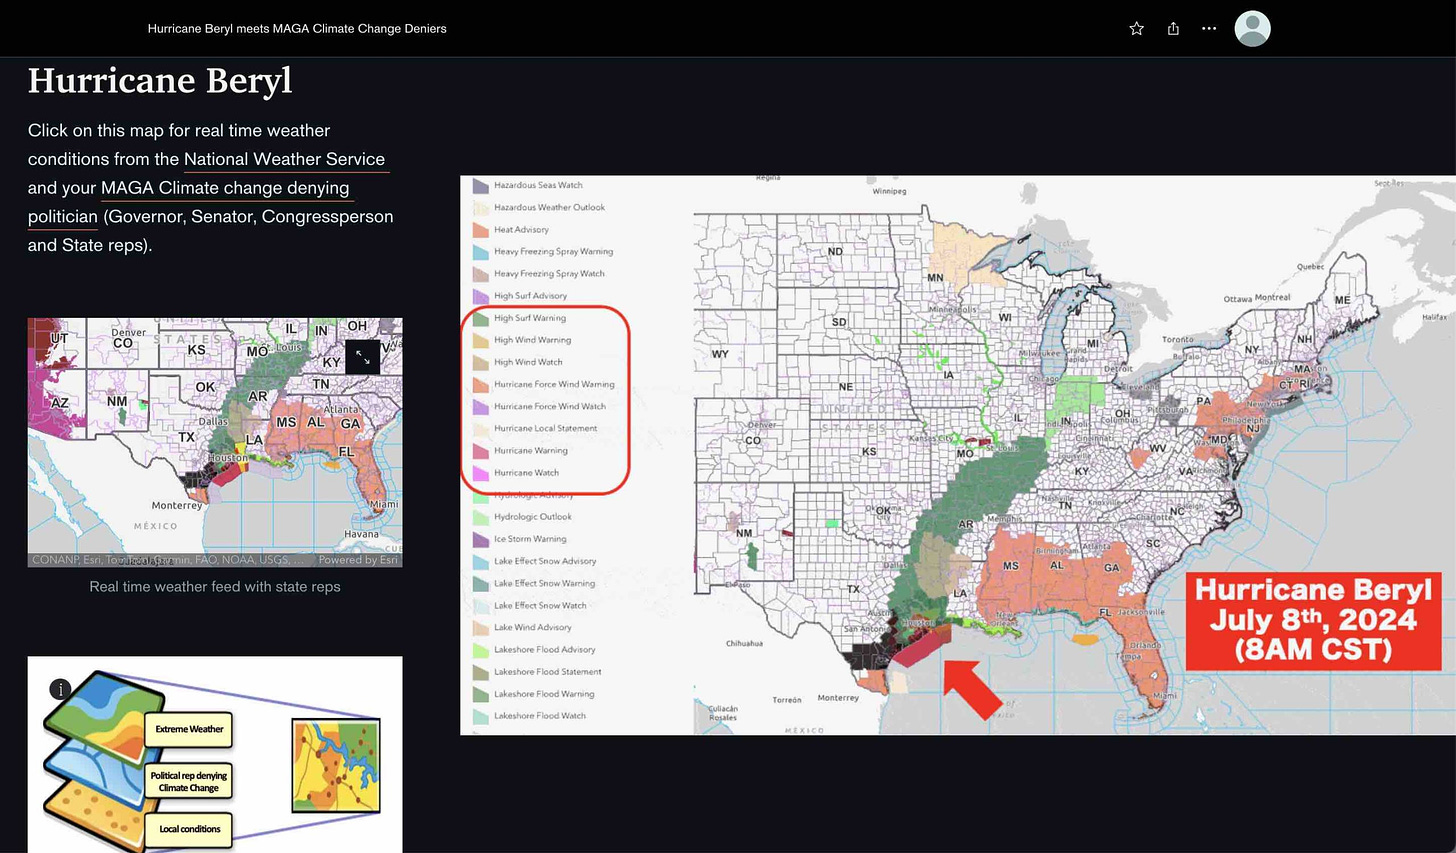Open the user profile avatar
Viewport: 1456px width, 853px height.
(x=1252, y=29)
